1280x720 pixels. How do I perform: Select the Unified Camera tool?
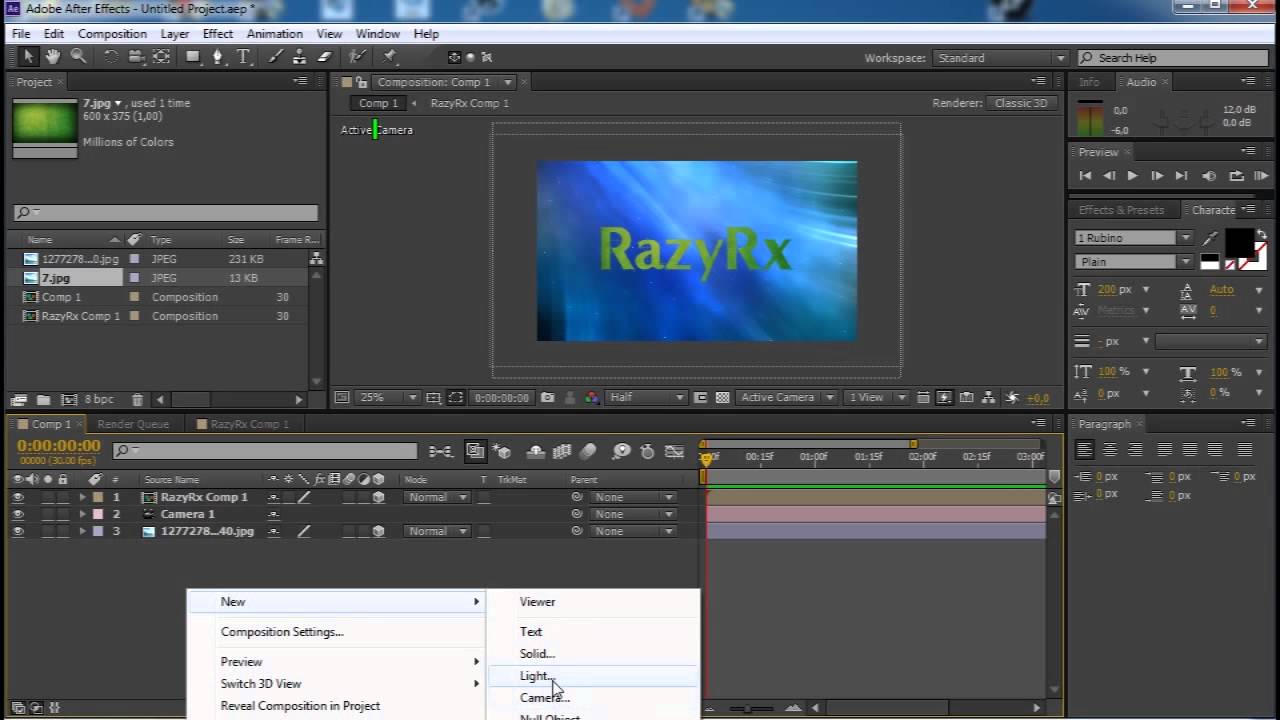(x=136, y=57)
